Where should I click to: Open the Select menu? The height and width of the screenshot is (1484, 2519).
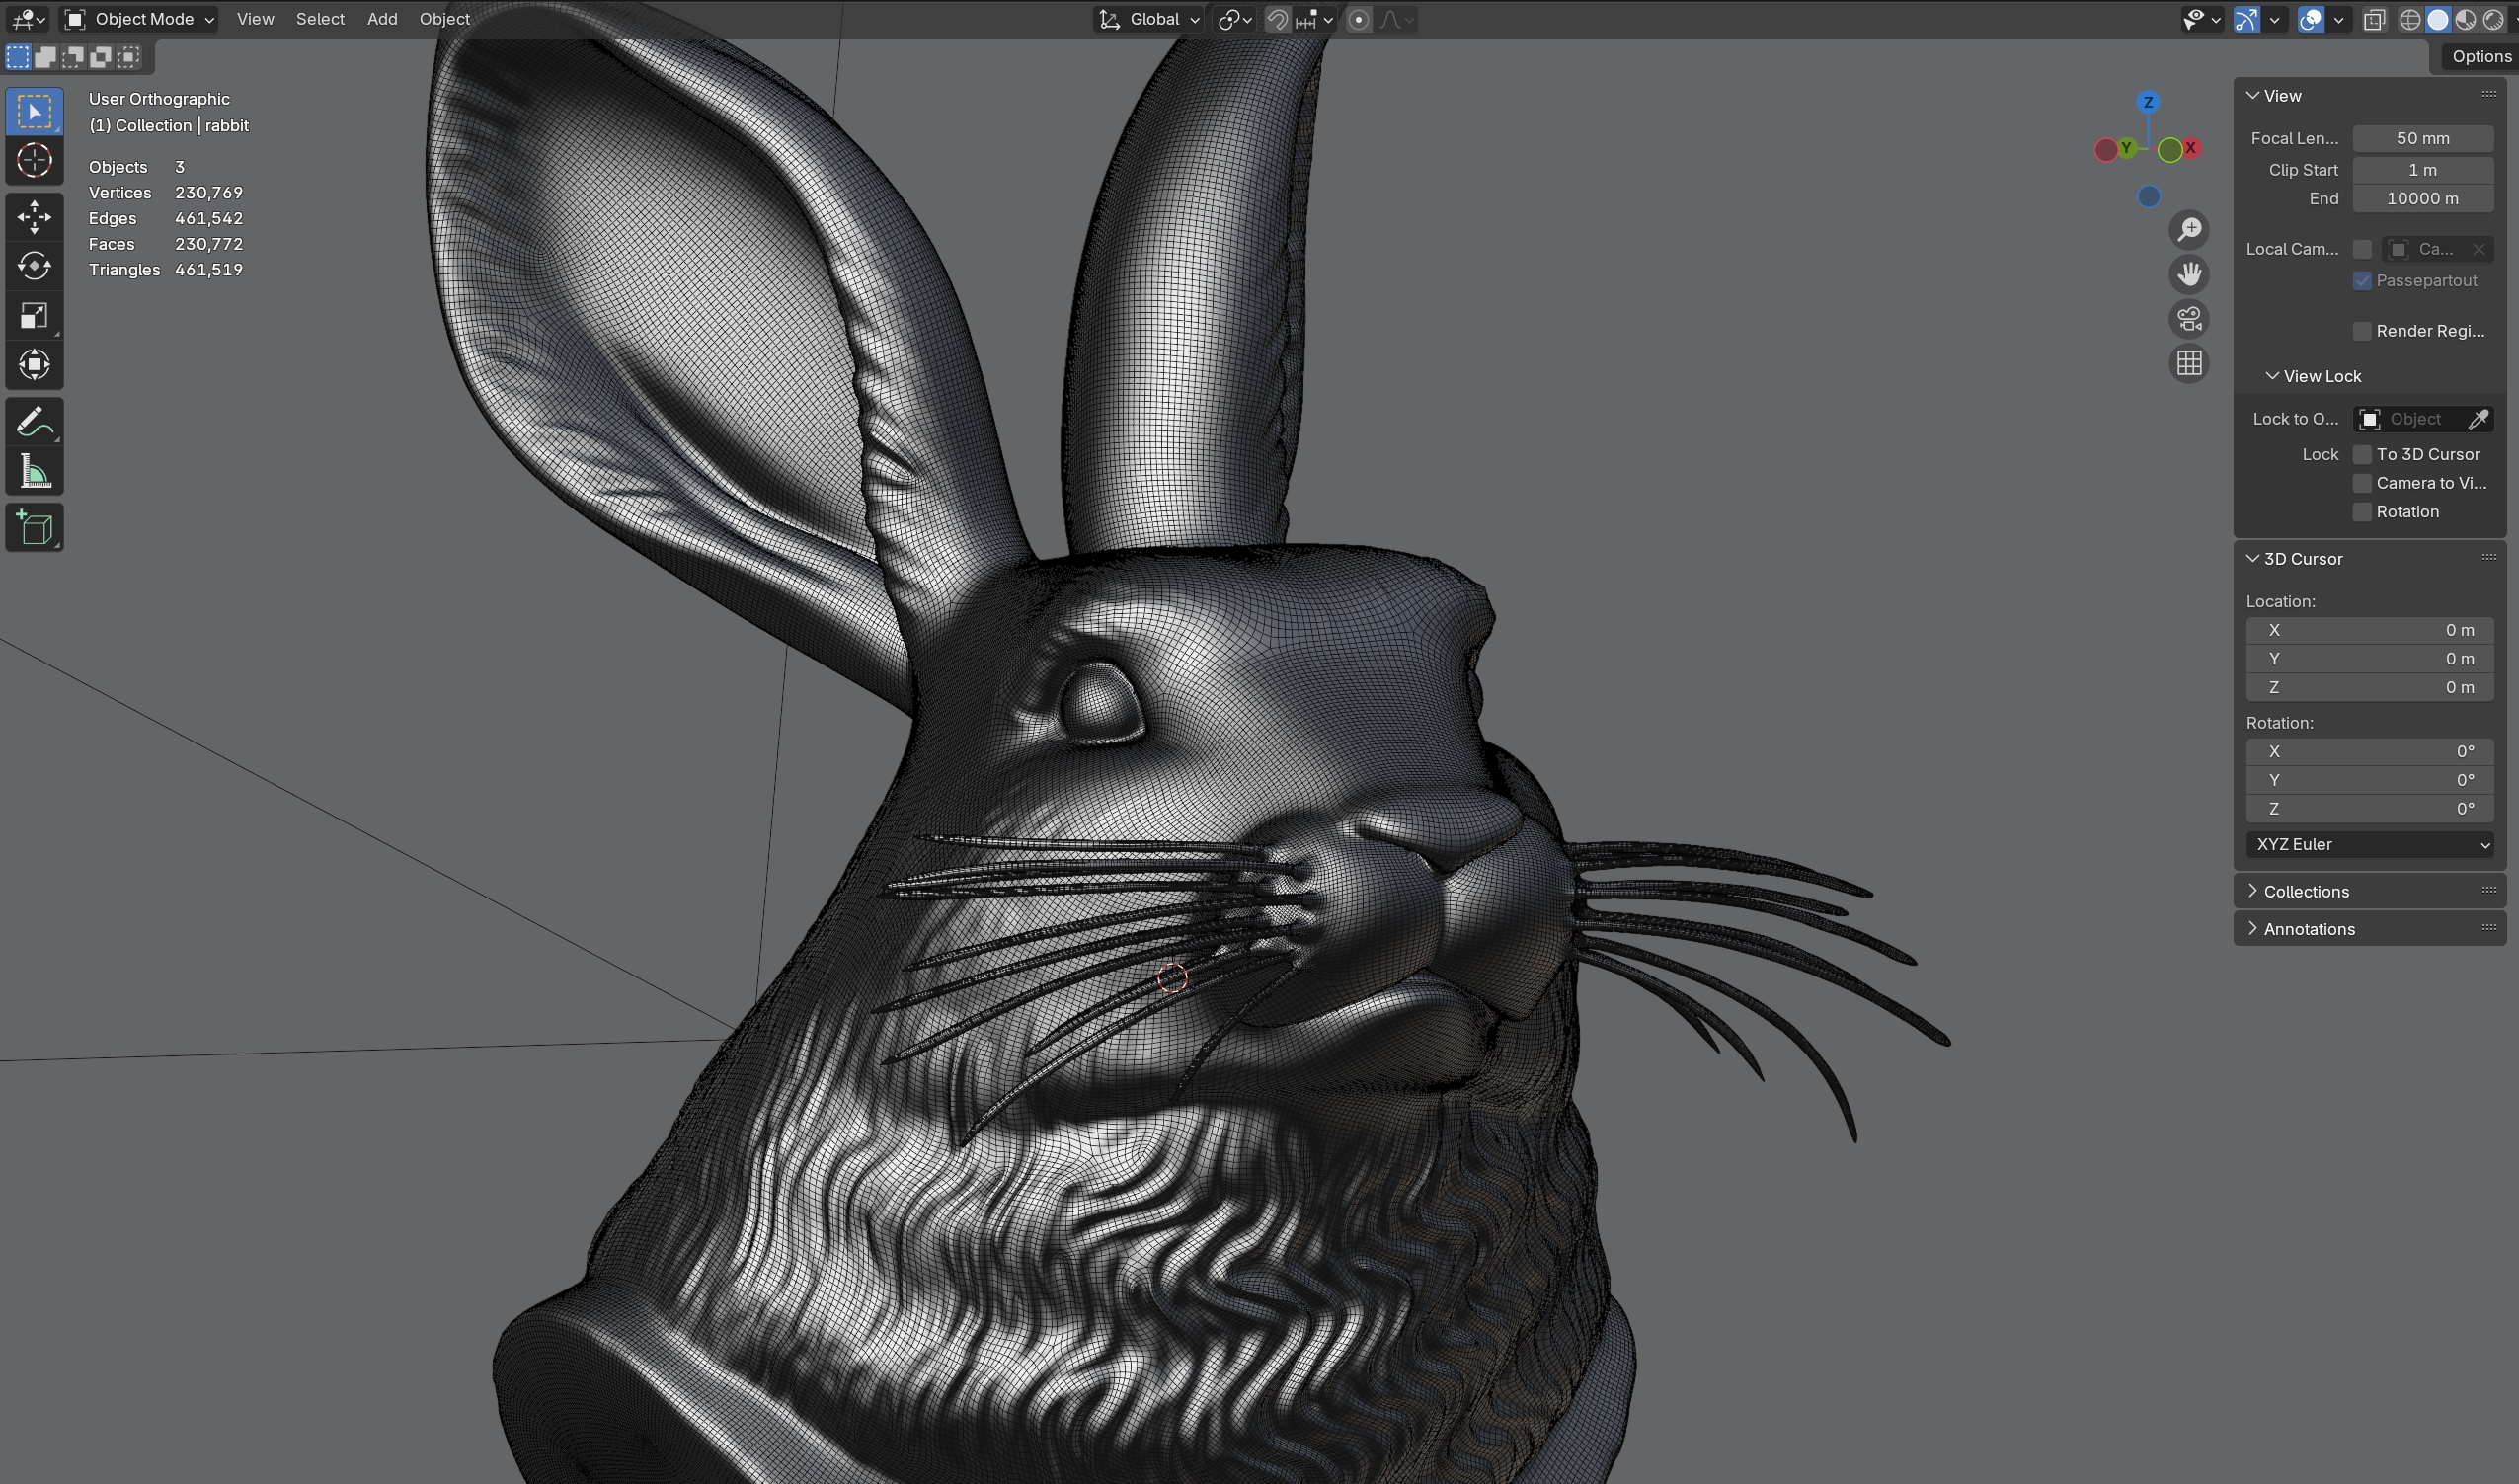[320, 19]
